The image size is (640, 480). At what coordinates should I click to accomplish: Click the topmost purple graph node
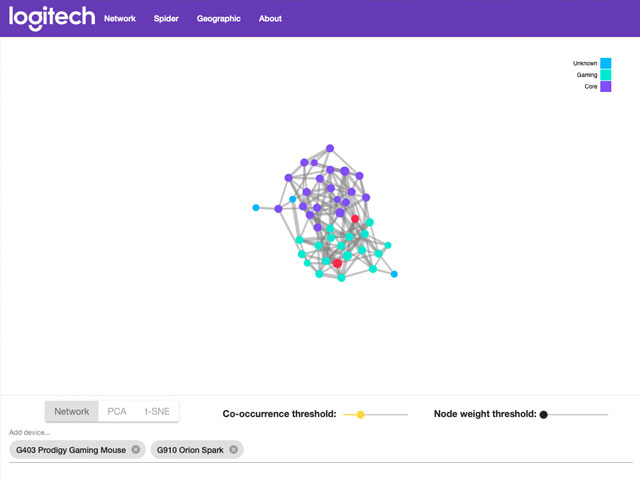coord(330,148)
